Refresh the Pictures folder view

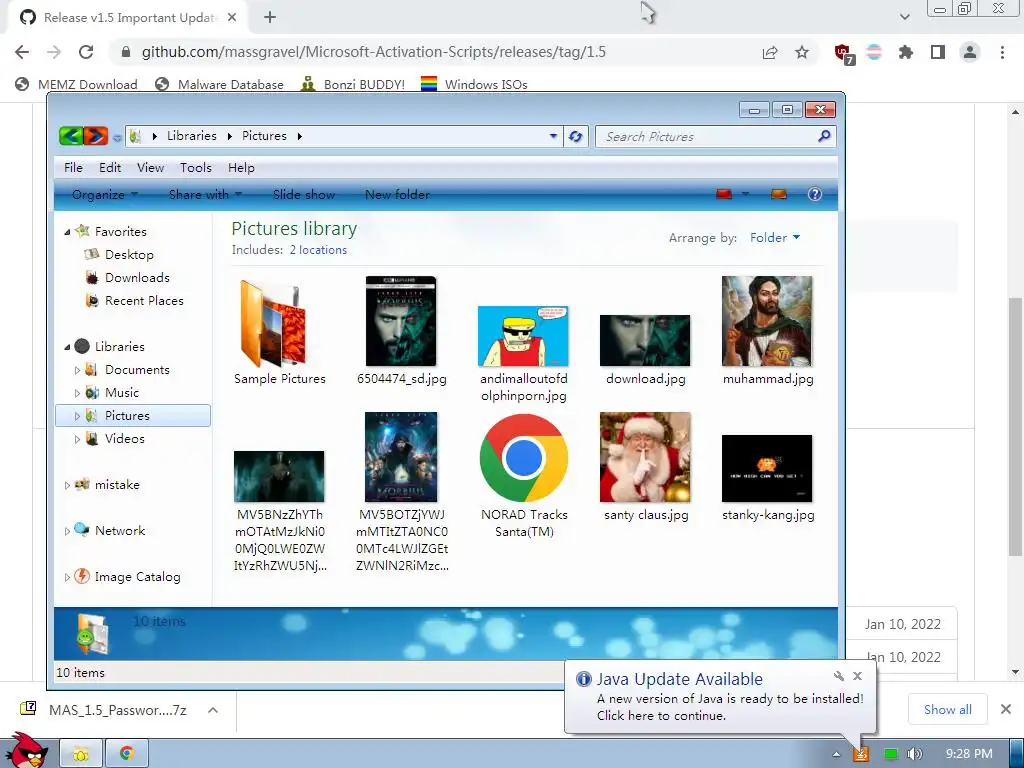[x=575, y=136]
